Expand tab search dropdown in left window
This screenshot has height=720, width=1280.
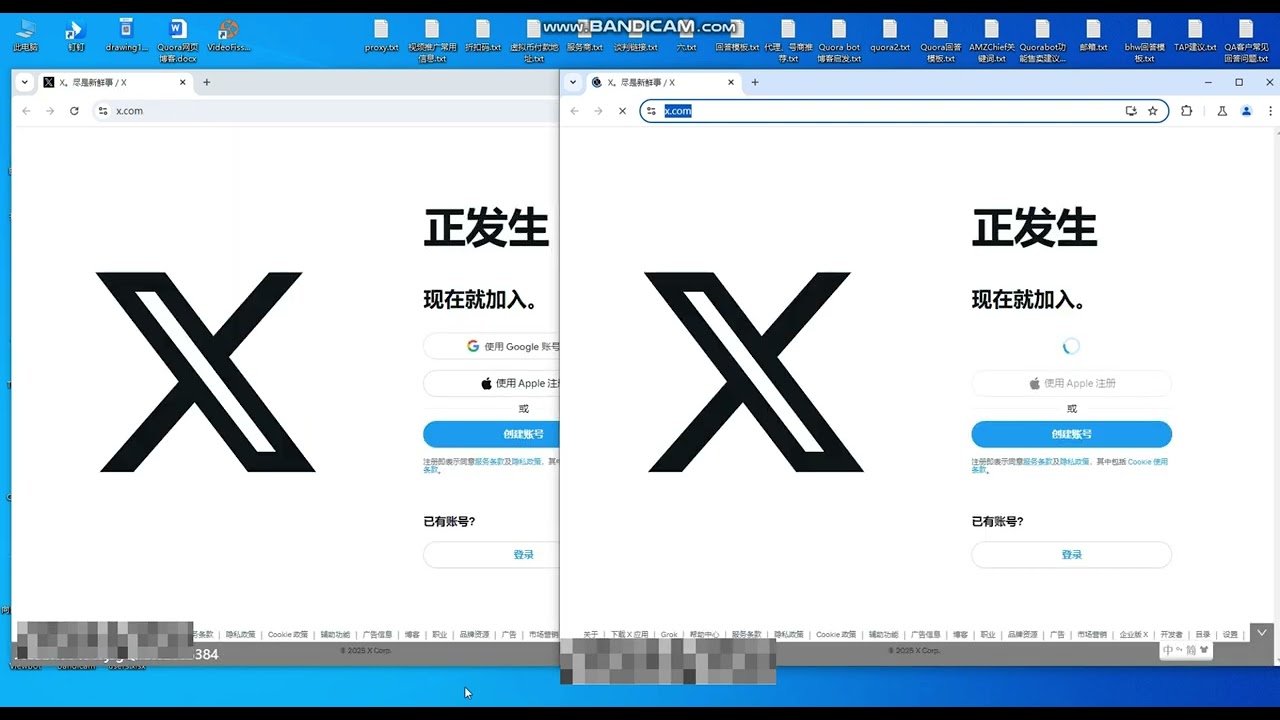[x=24, y=82]
